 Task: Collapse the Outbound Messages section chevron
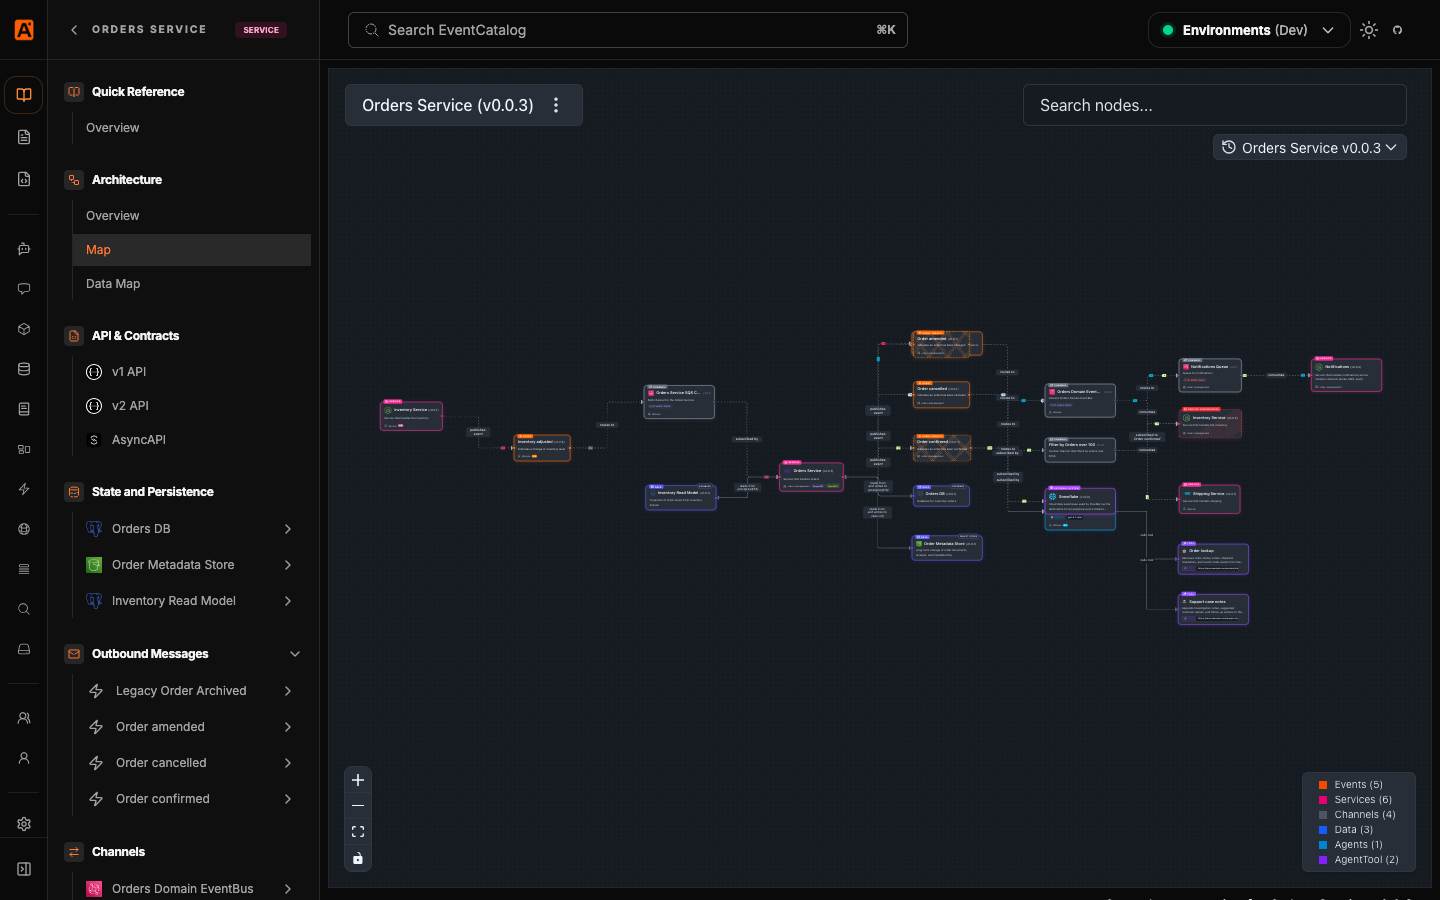[295, 654]
